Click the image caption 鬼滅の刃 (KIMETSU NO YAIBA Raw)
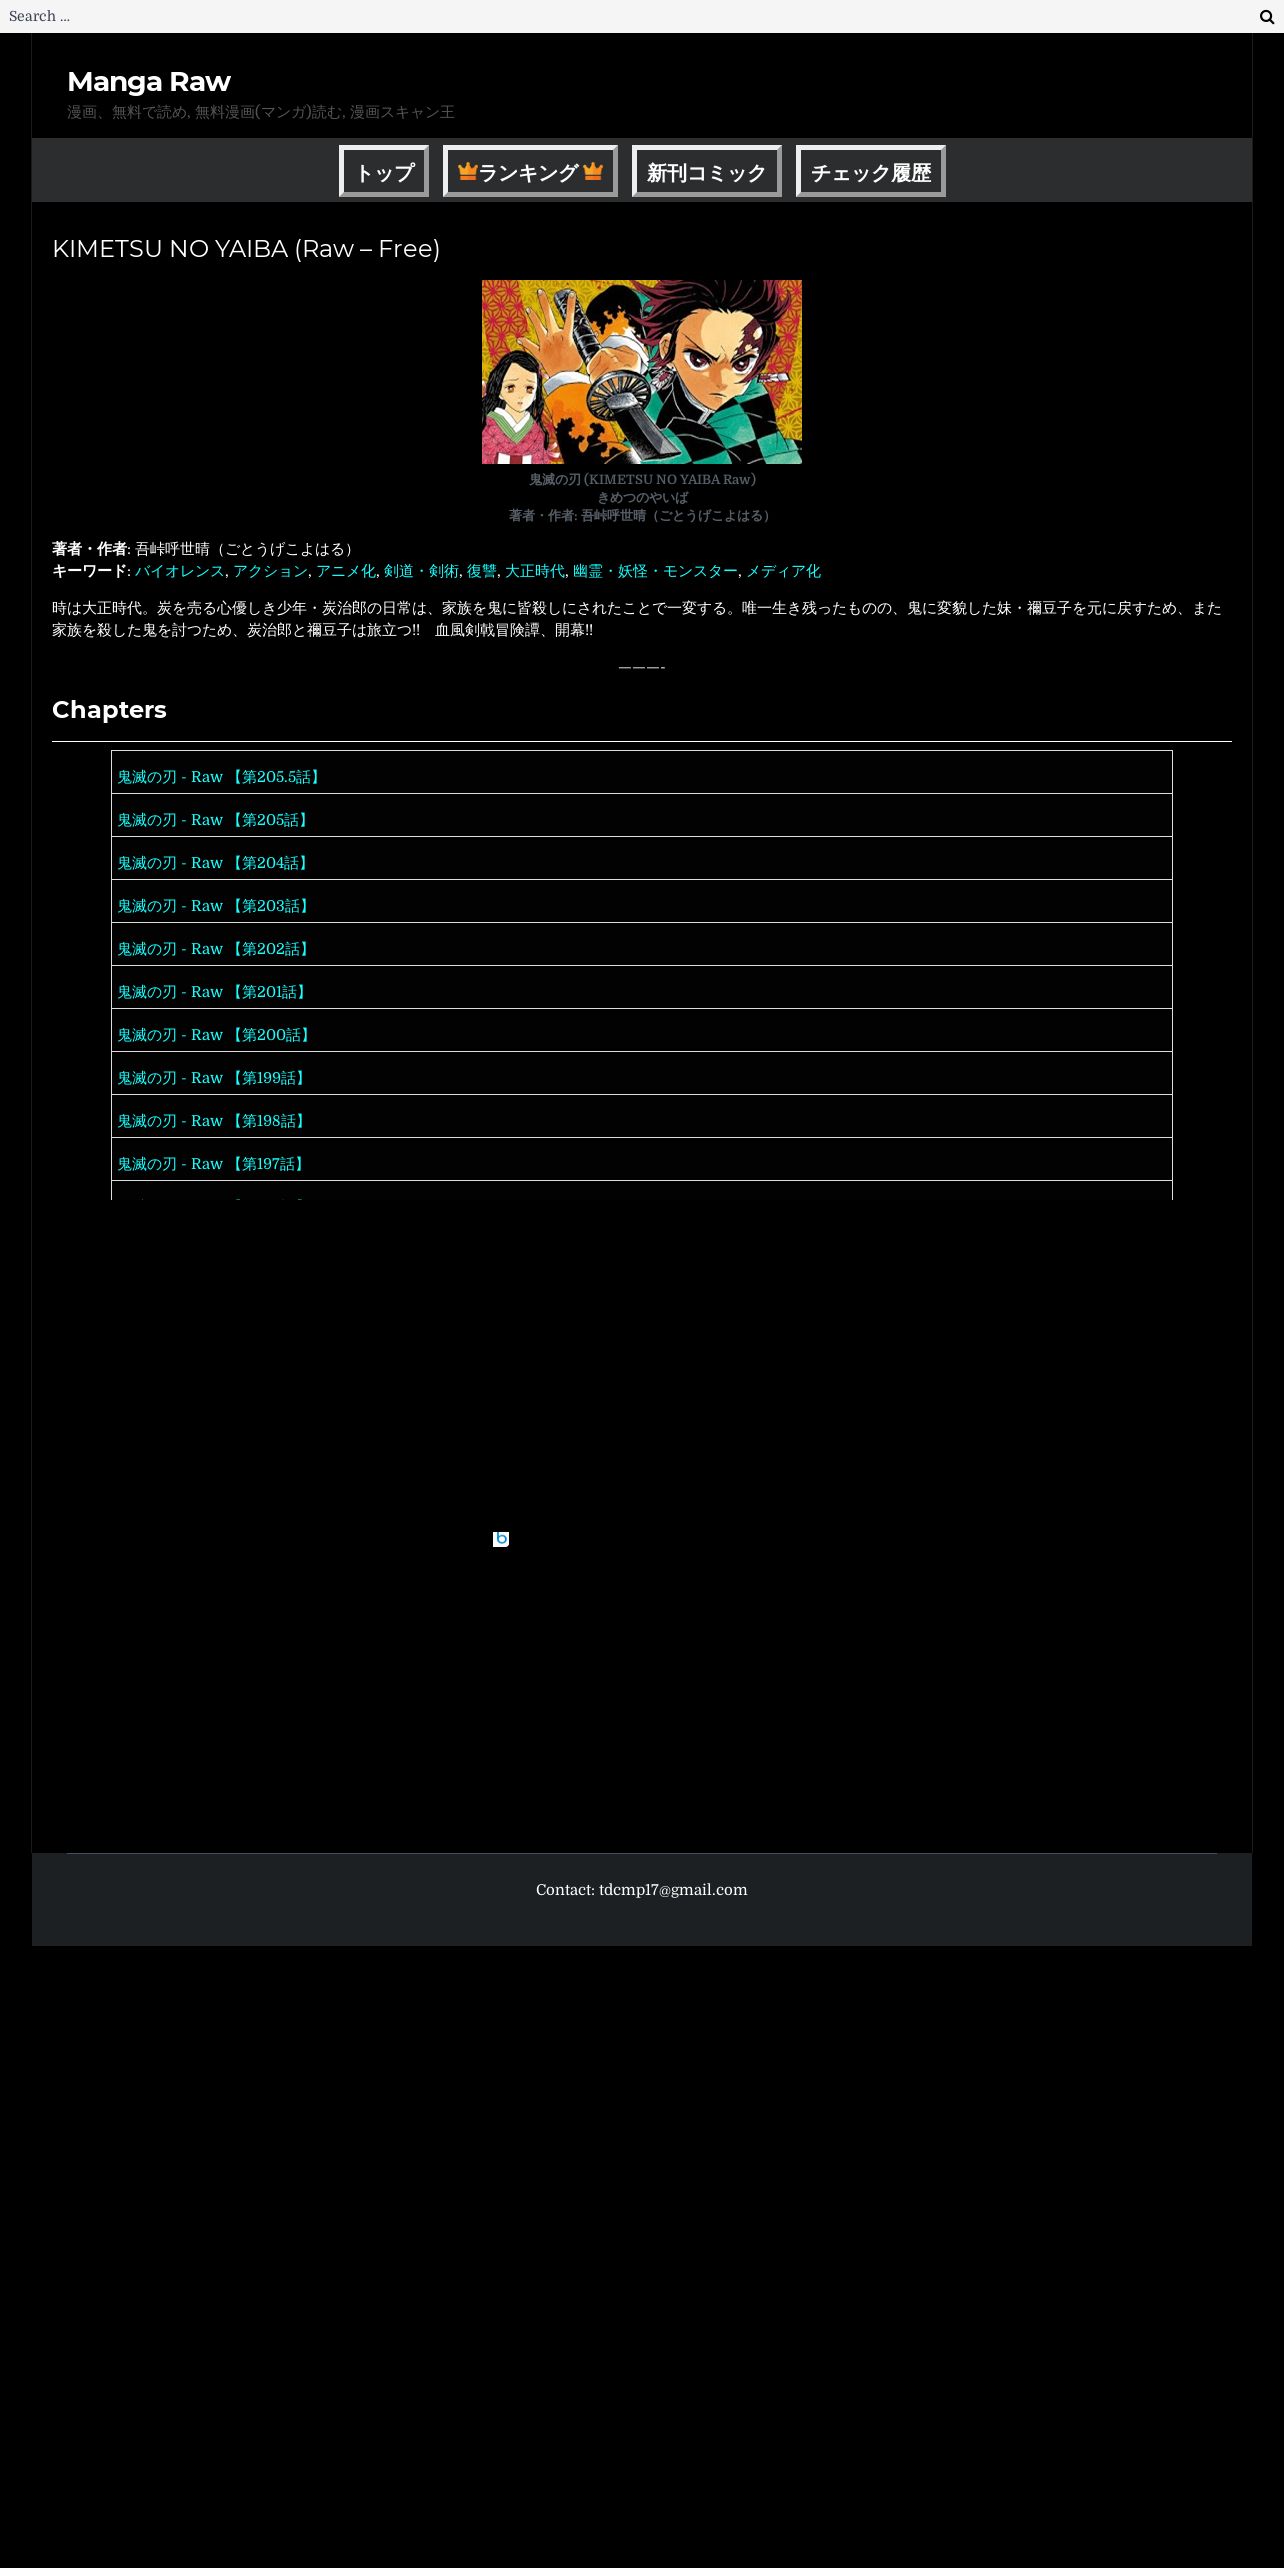The height and width of the screenshot is (2568, 1284). pos(642,479)
